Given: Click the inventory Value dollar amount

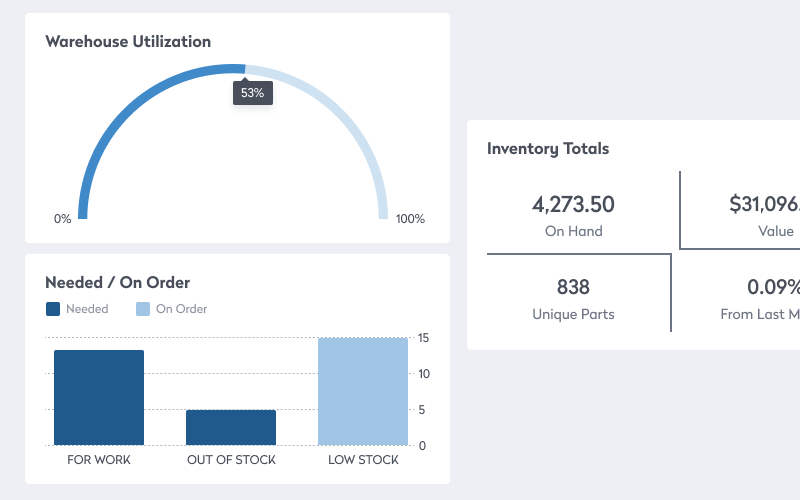Looking at the screenshot, I should click(x=765, y=205).
